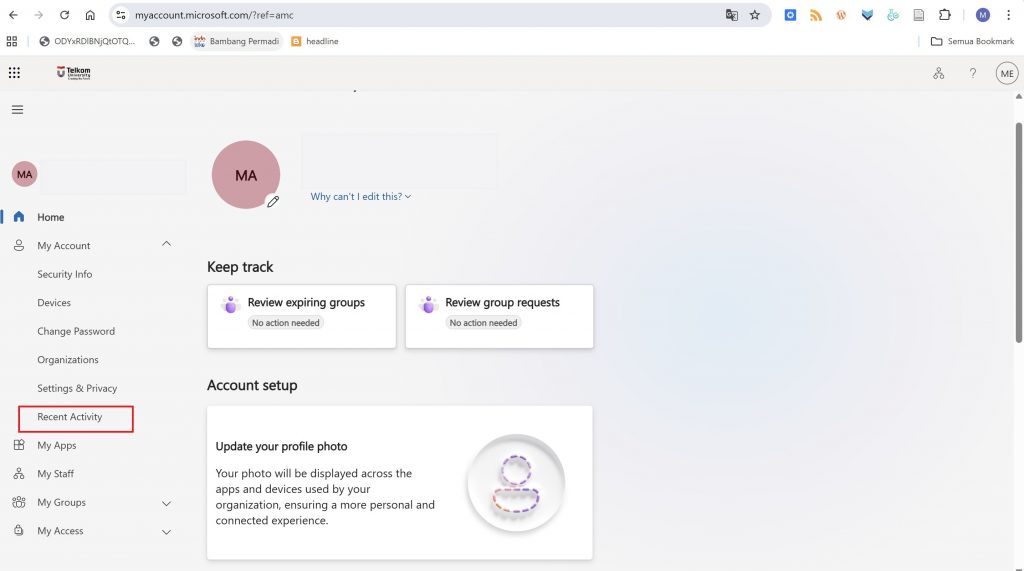Open the Bambang Permadi bookmark
The image size is (1024, 571).
pyautogui.click(x=236, y=41)
